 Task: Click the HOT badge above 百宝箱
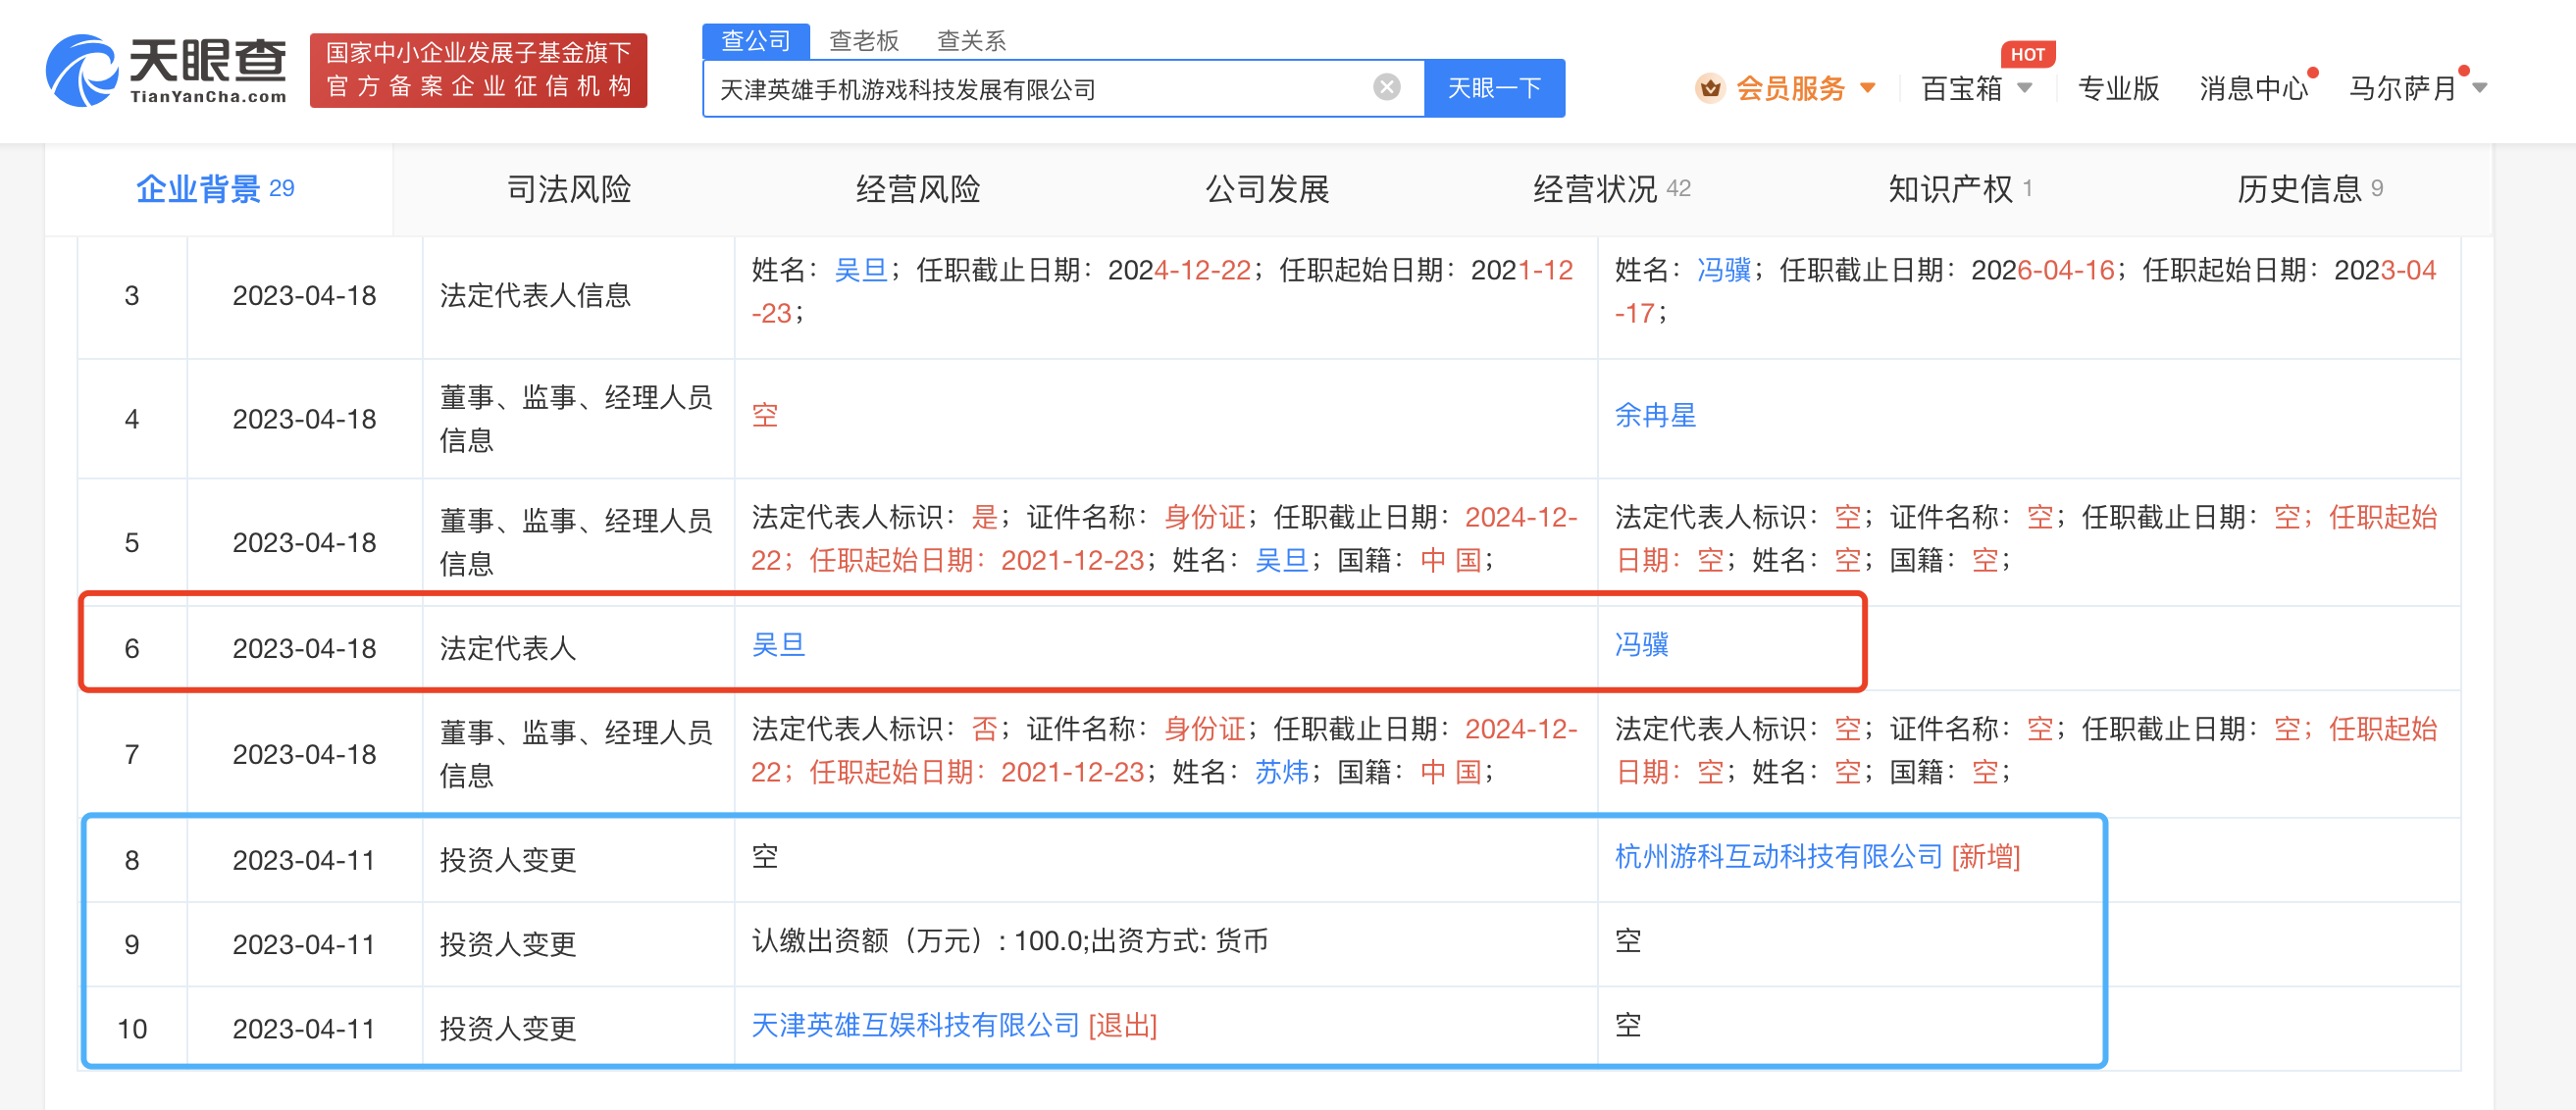click(2028, 54)
